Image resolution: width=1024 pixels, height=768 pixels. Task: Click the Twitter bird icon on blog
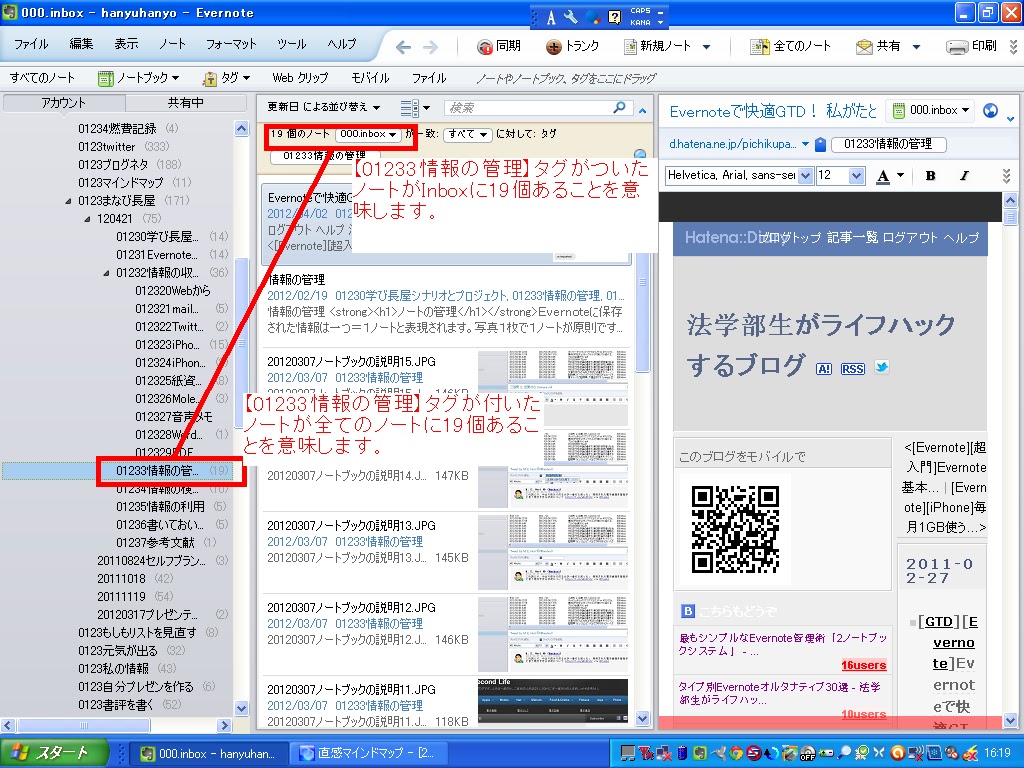pyautogui.click(x=882, y=367)
